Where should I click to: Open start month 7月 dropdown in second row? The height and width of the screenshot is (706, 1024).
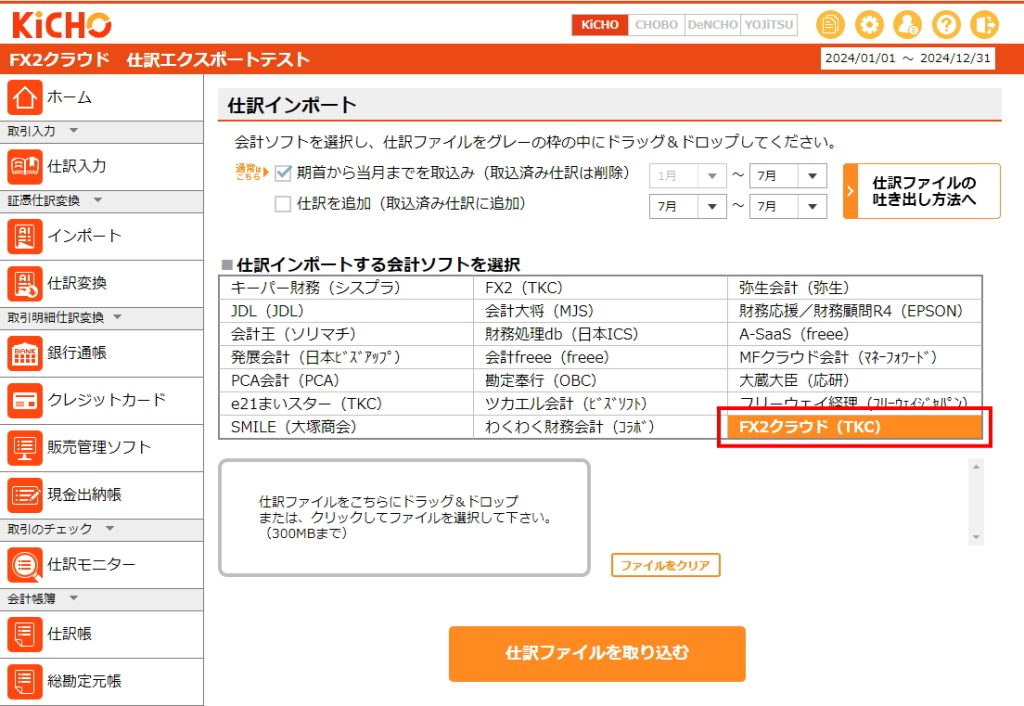pyautogui.click(x=688, y=206)
